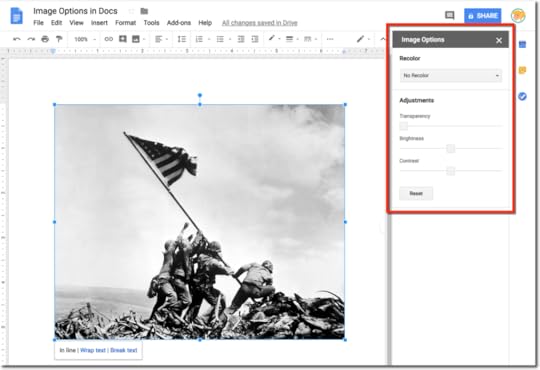The width and height of the screenshot is (540, 370).
Task: Open the Add-ons menu
Action: coord(179,23)
